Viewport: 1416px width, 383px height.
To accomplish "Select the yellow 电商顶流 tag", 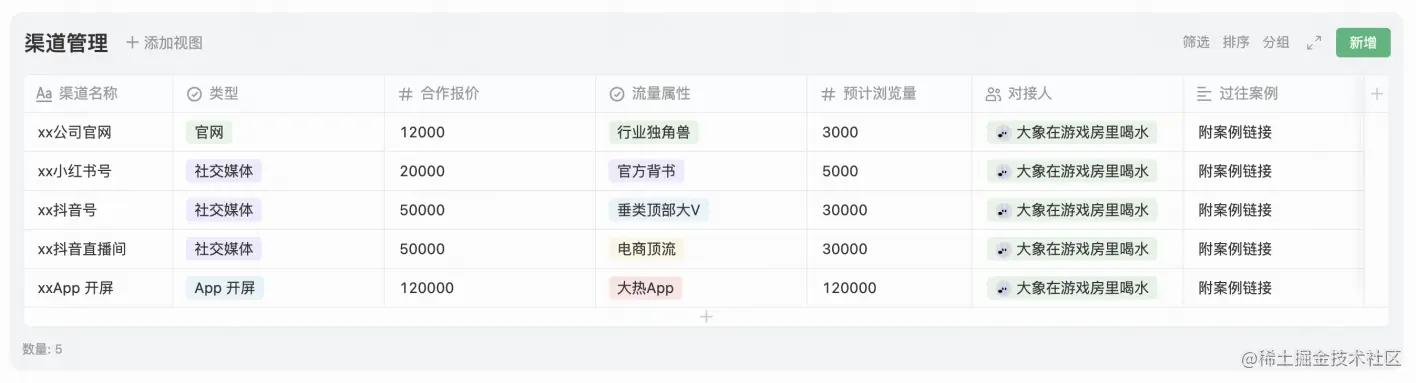I will (x=645, y=249).
